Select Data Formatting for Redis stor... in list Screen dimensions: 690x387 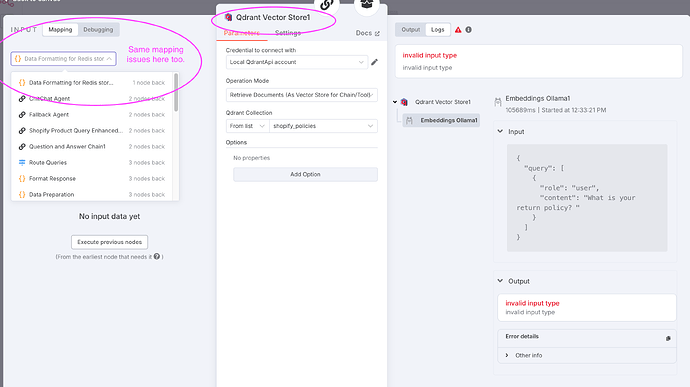click(x=92, y=82)
